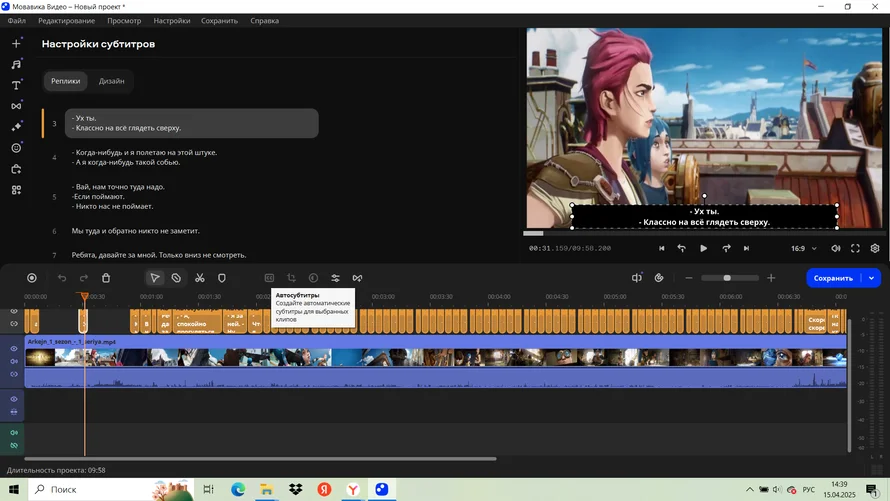890x501 pixels.
Task: Zoom out the timeline with minus
Action: click(689, 278)
